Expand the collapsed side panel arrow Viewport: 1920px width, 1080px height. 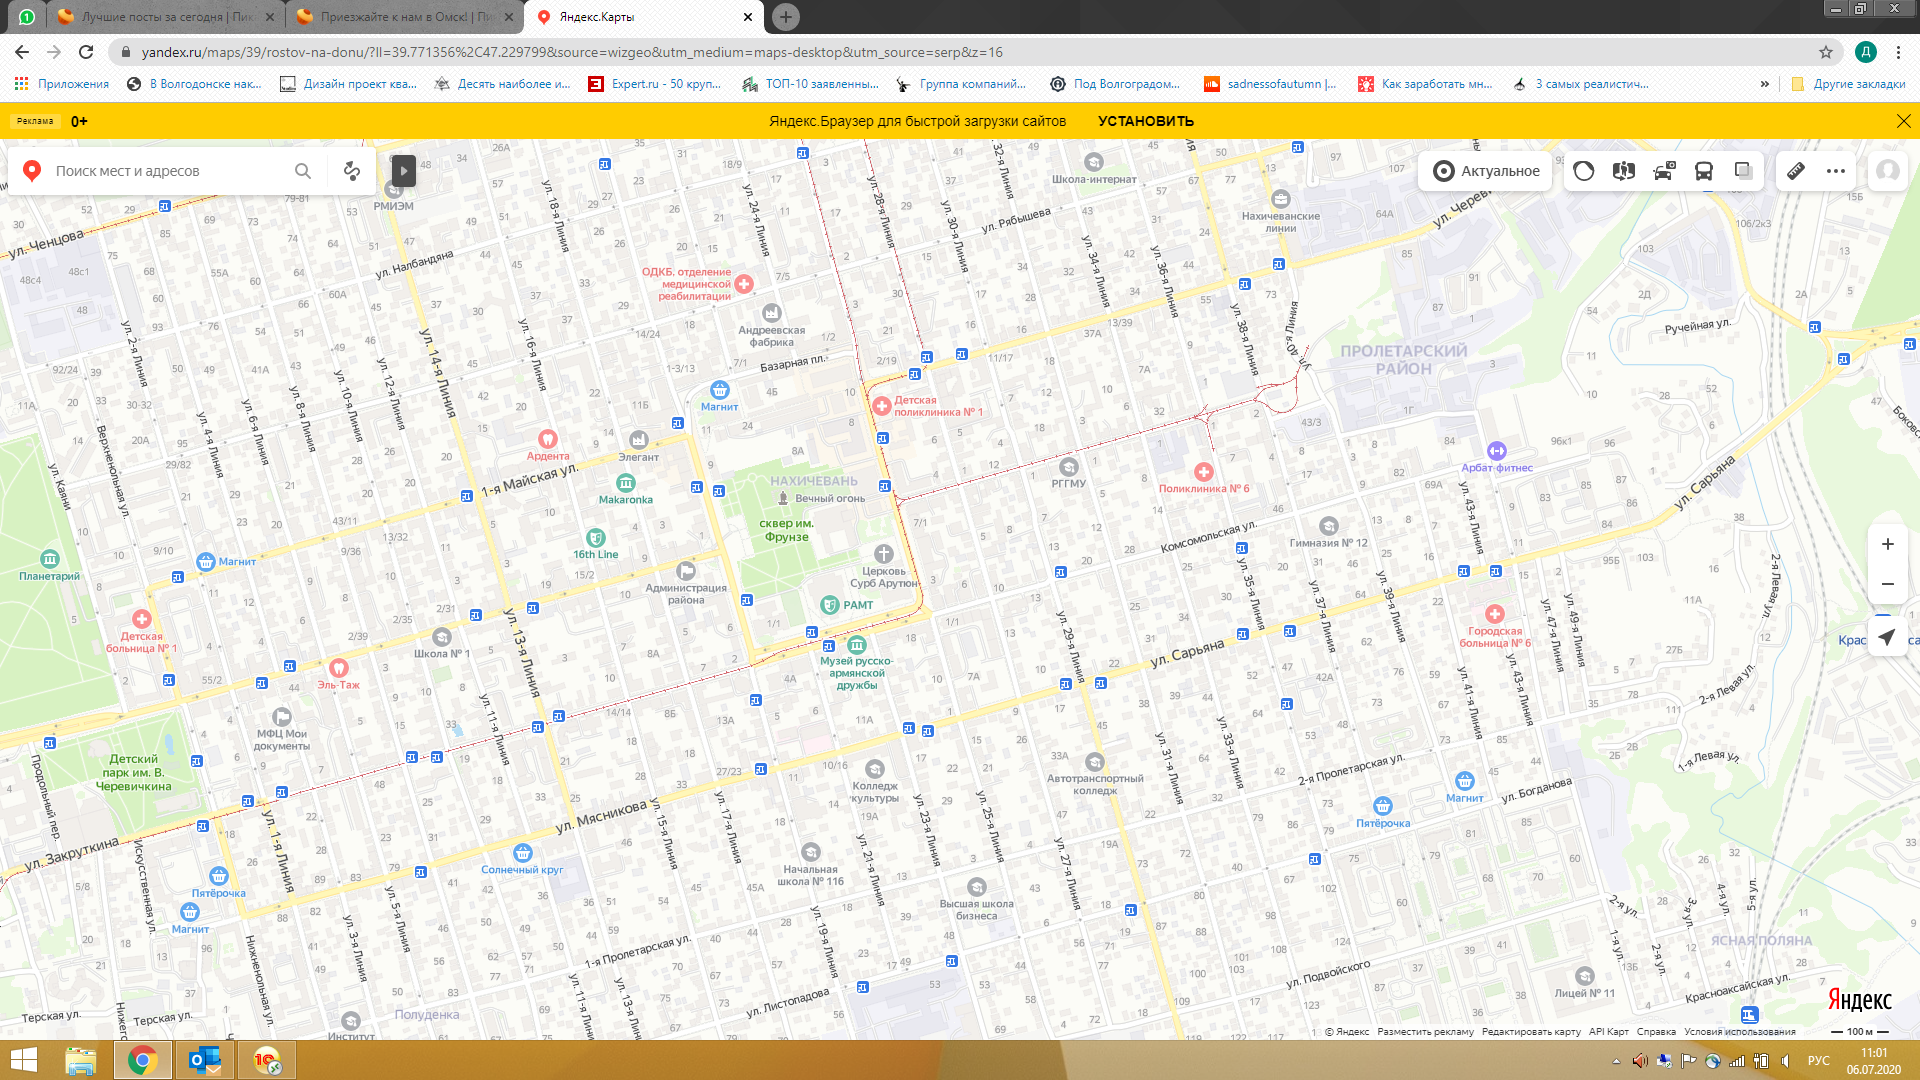click(403, 170)
